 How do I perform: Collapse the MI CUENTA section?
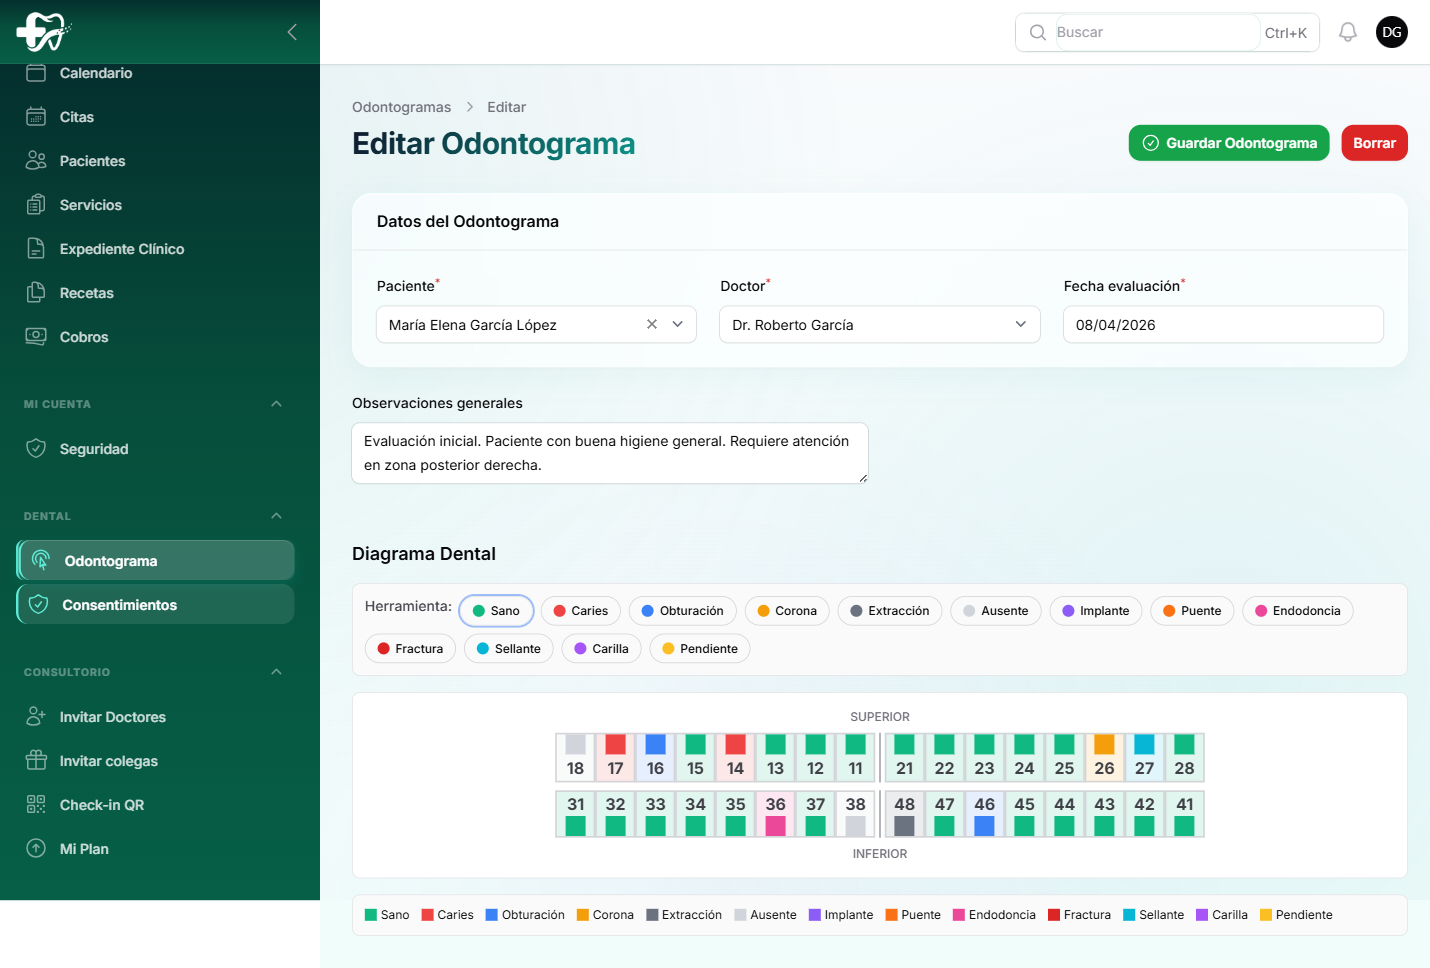point(277,404)
